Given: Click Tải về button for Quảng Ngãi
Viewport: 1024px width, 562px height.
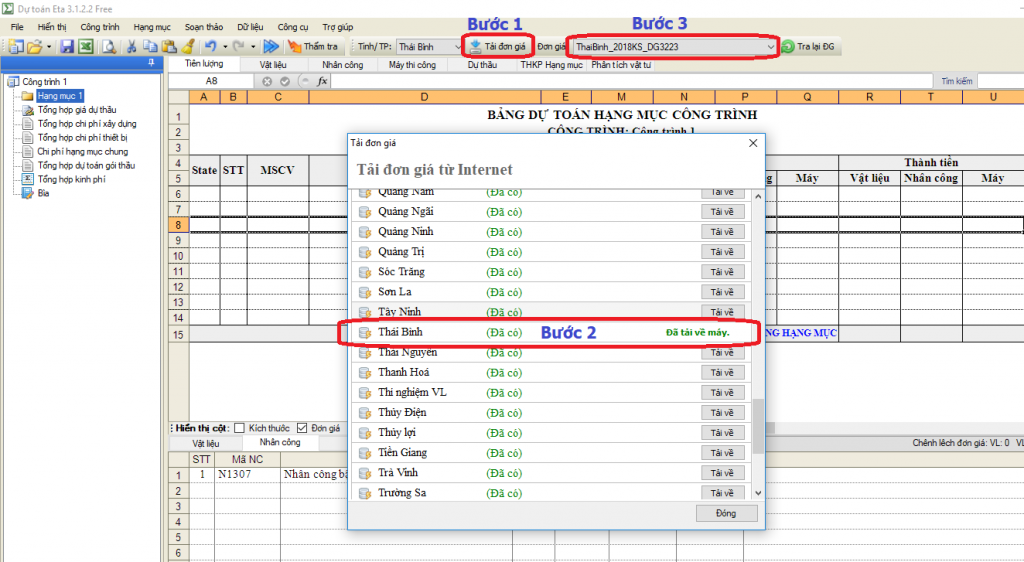Looking at the screenshot, I should tap(722, 212).
